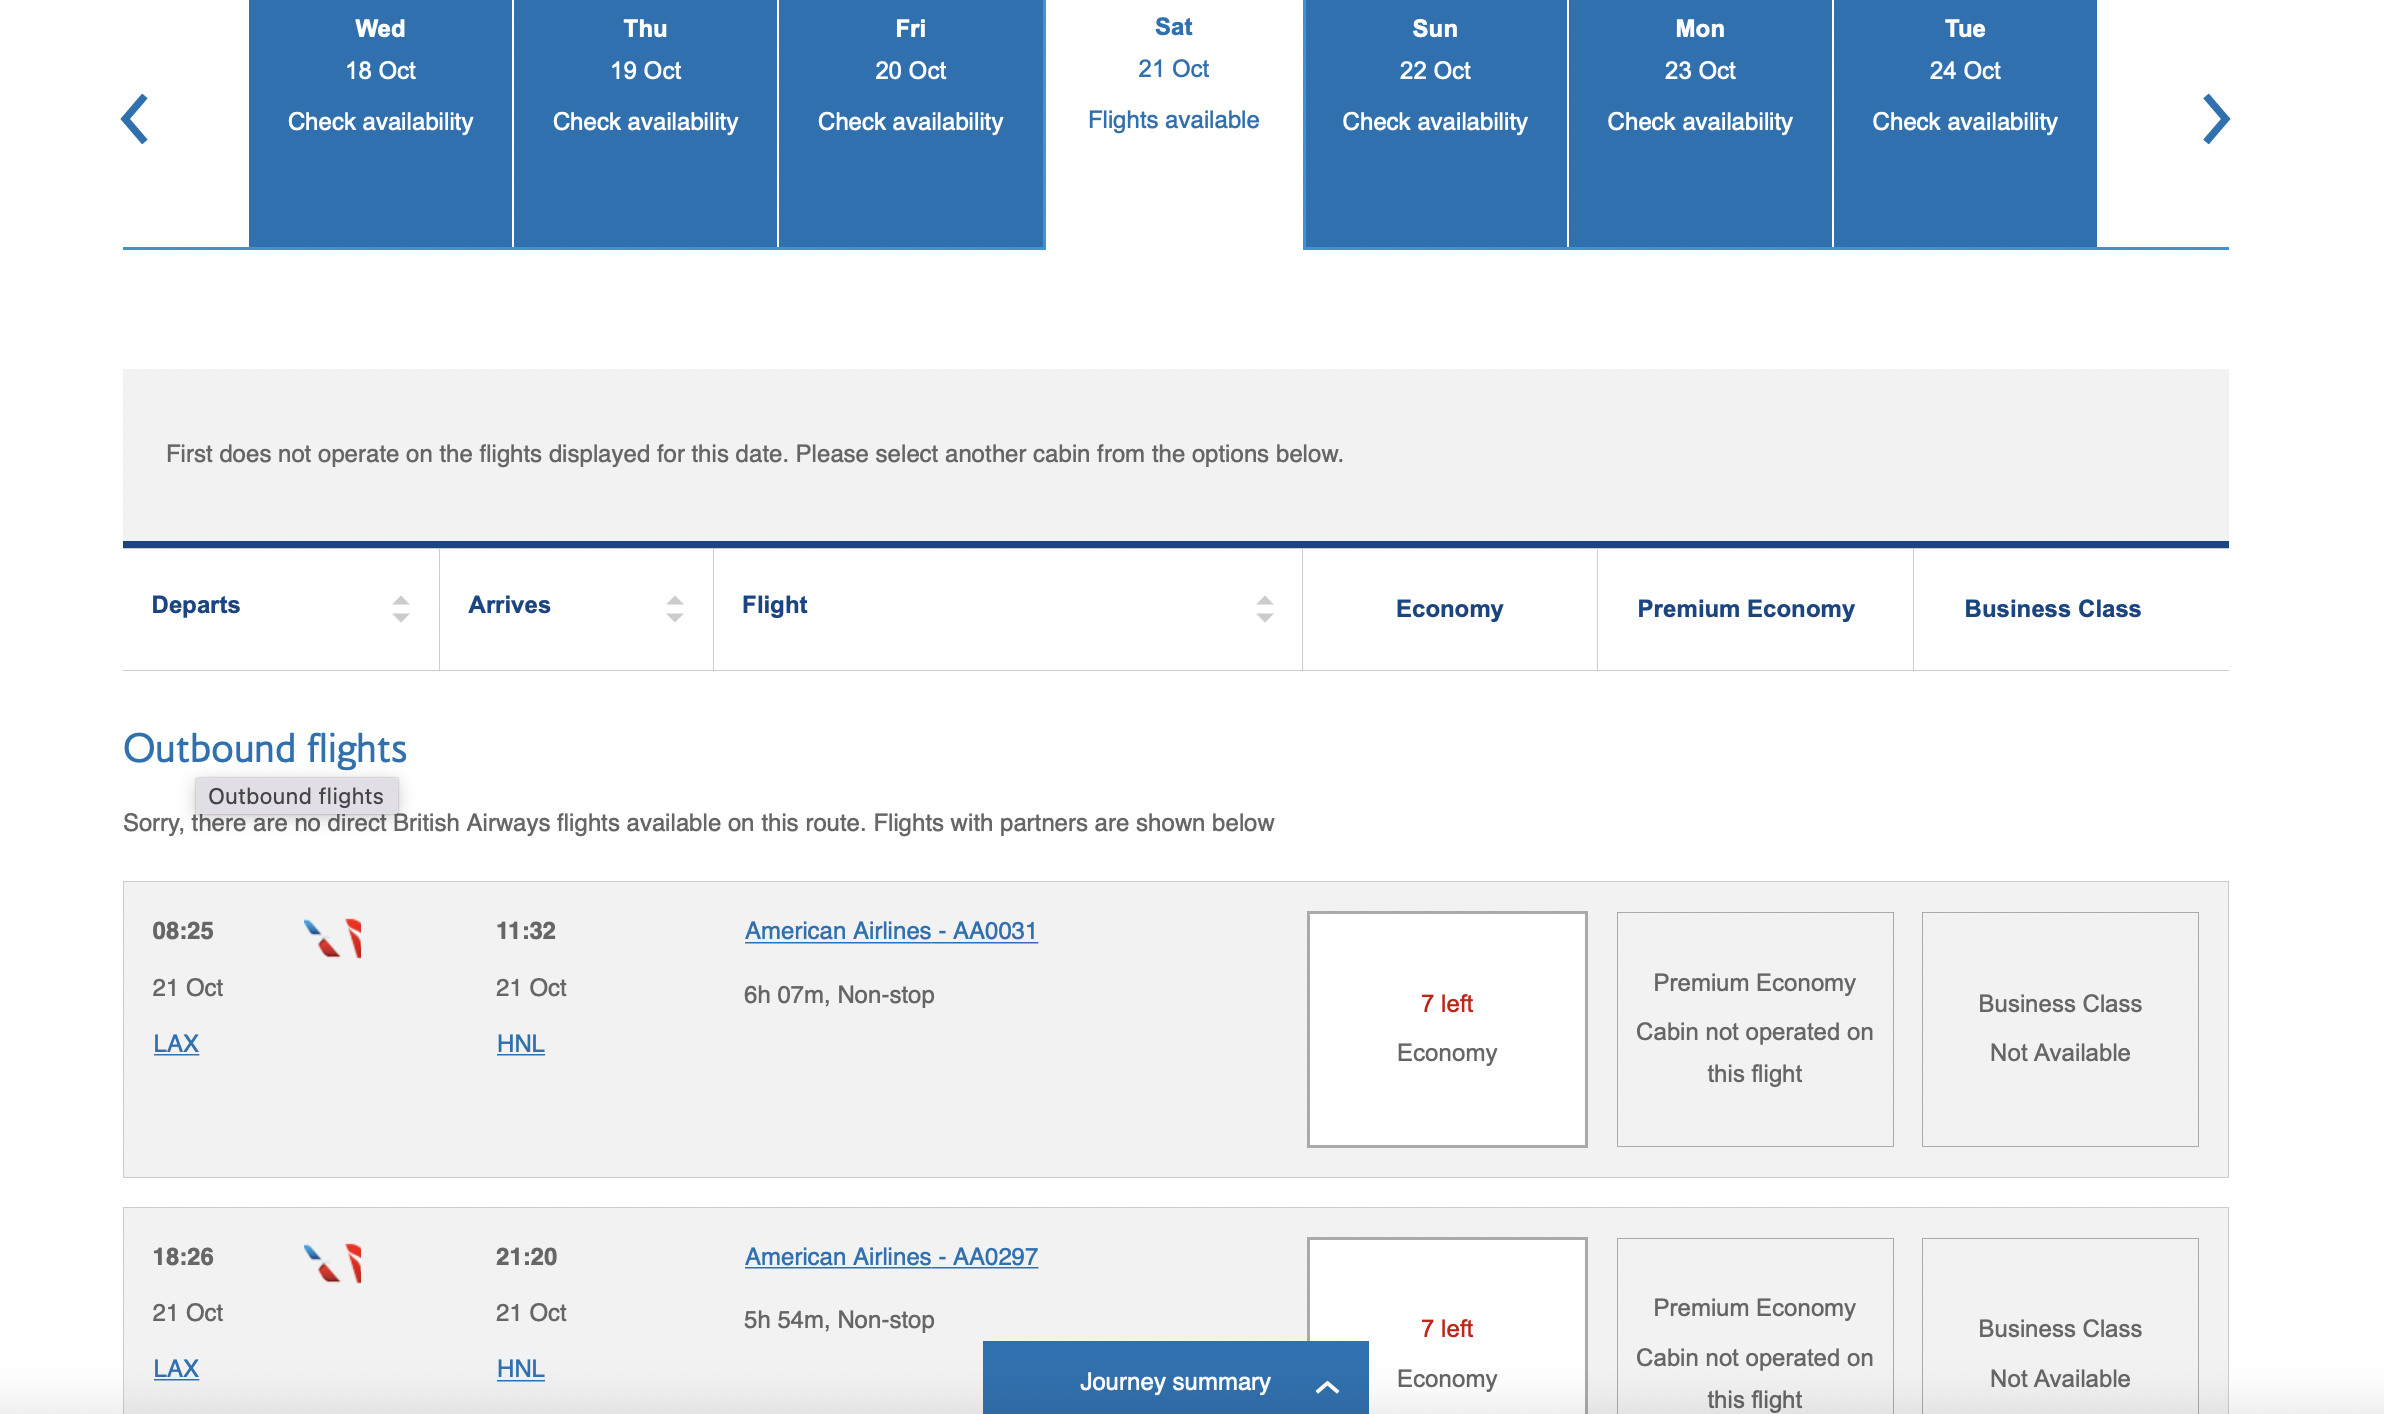Select Wed 18 Oct date tab
The image size is (2384, 1414).
click(x=380, y=123)
